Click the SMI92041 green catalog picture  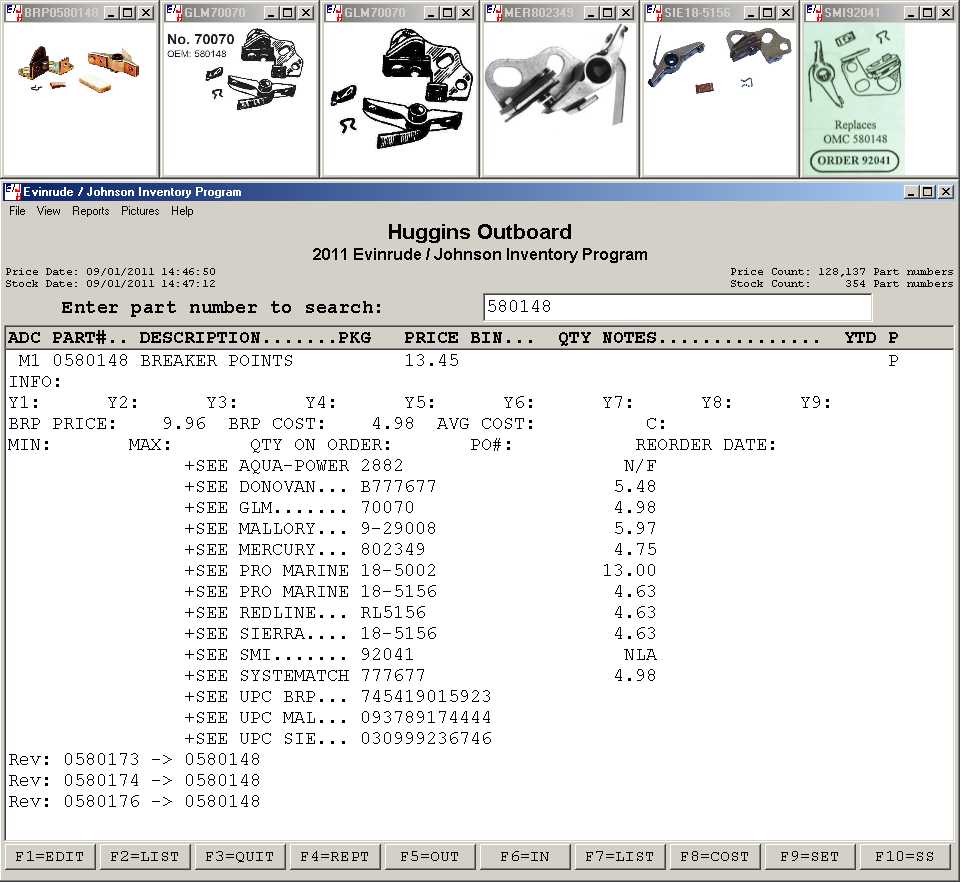854,98
